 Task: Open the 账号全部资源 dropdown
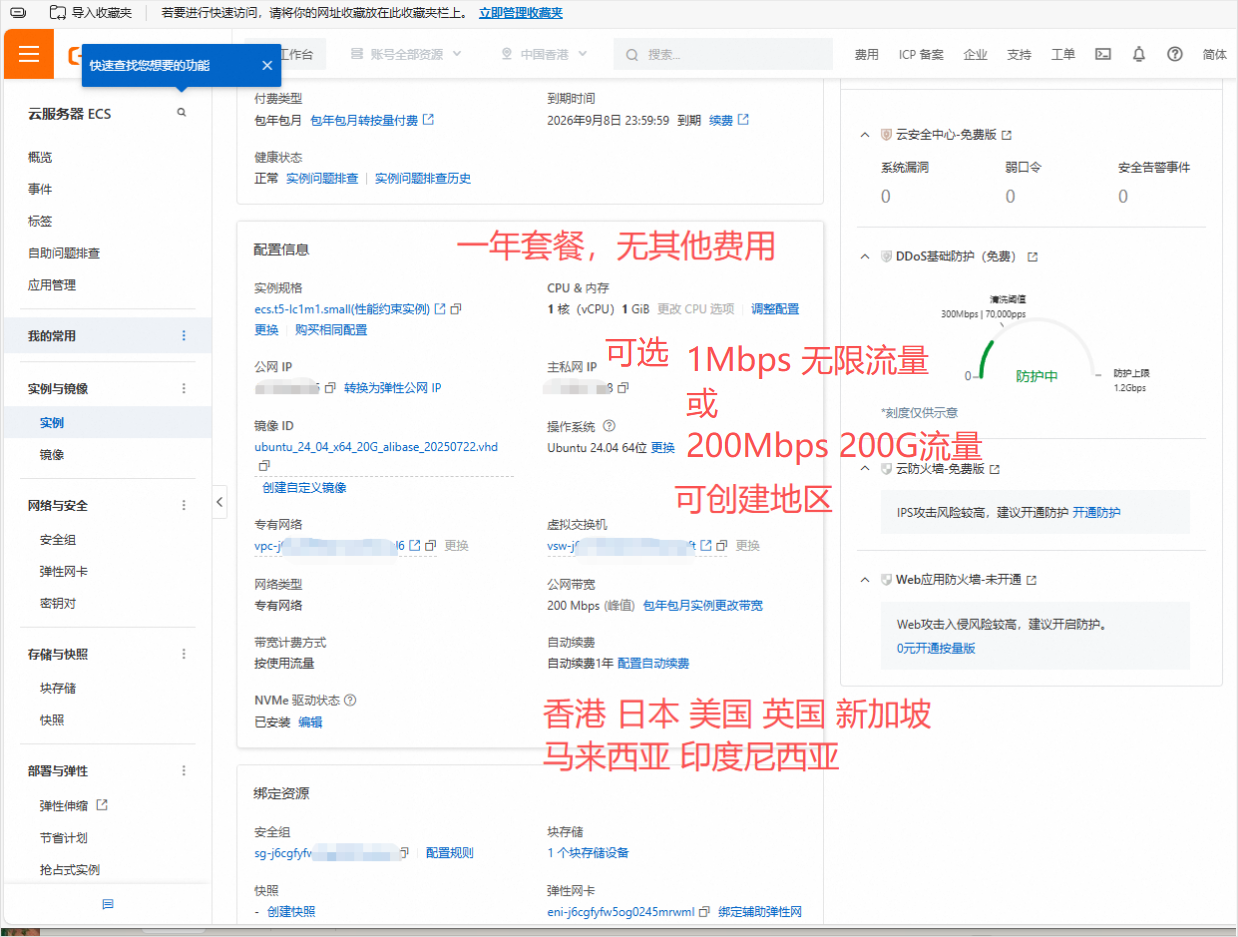point(406,54)
